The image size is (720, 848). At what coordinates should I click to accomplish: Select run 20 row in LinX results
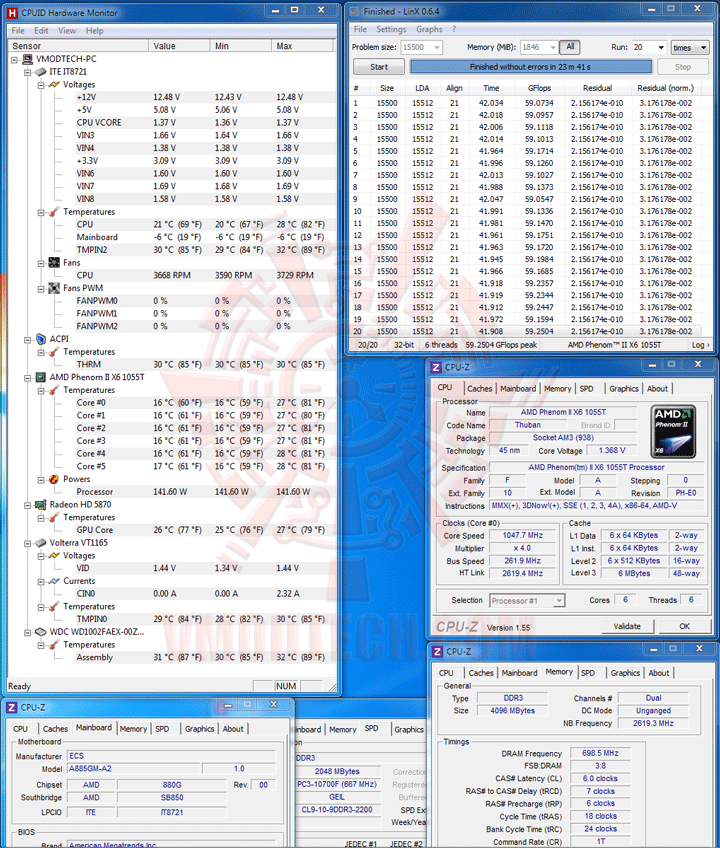525,332
